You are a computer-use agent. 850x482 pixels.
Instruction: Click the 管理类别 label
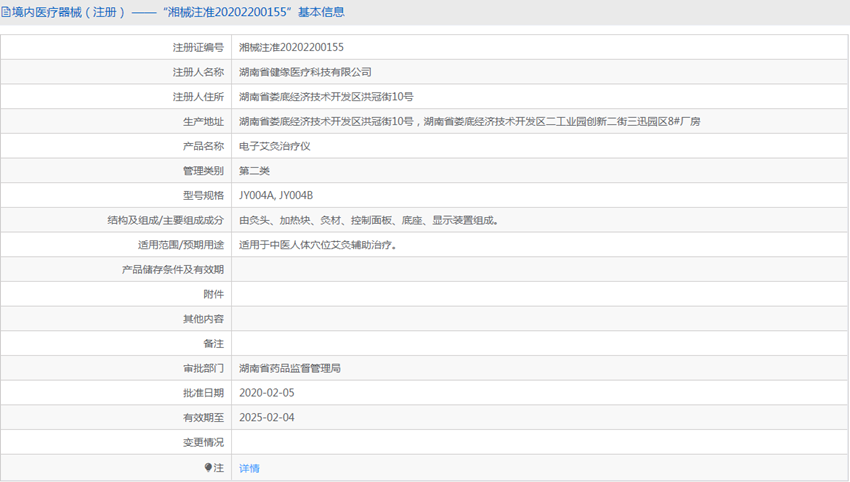(203, 171)
